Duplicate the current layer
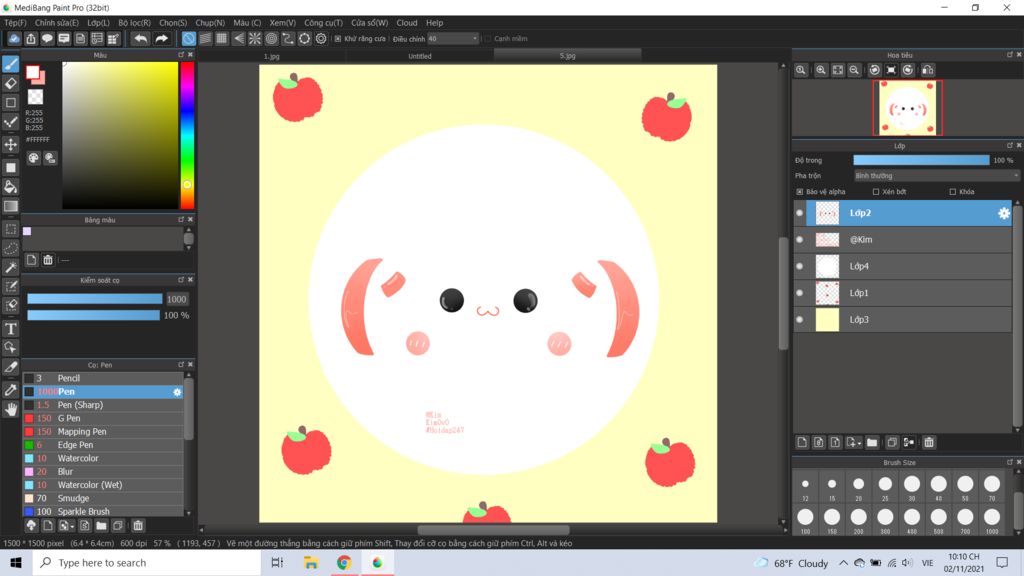 coord(892,442)
